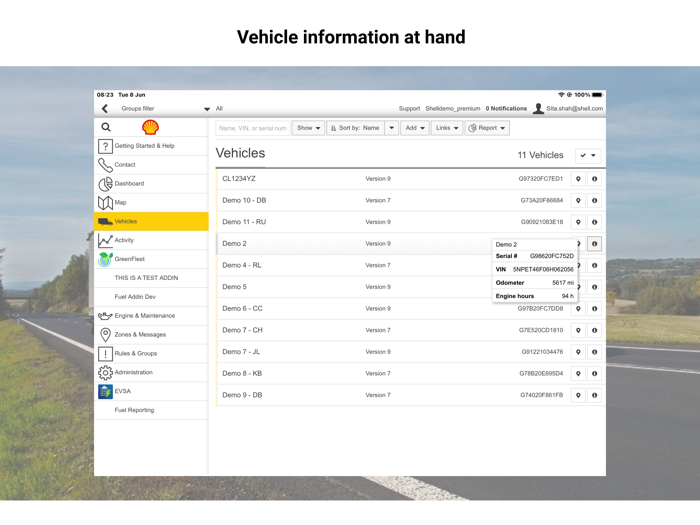Show info for Demo 5

[595, 287]
